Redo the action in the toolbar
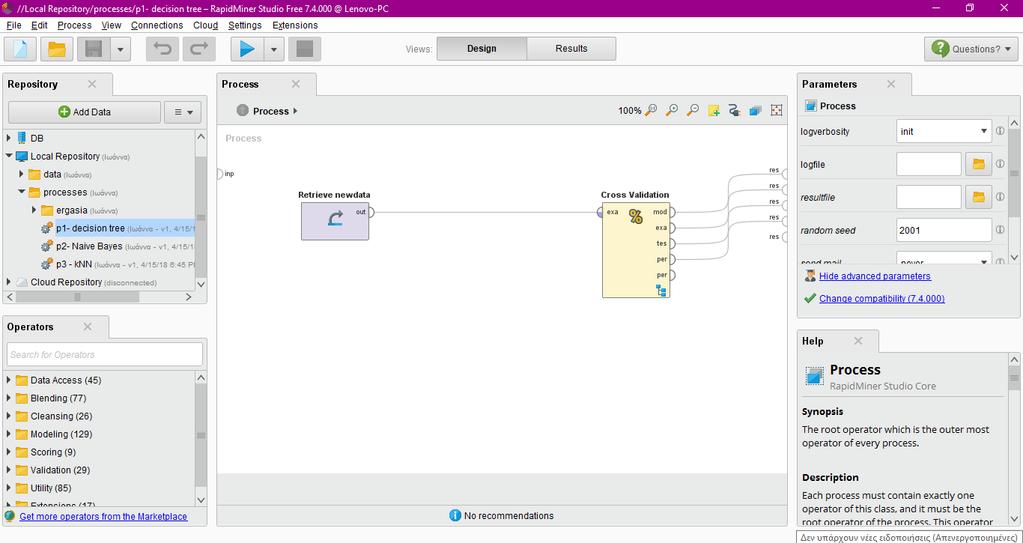 199,49
